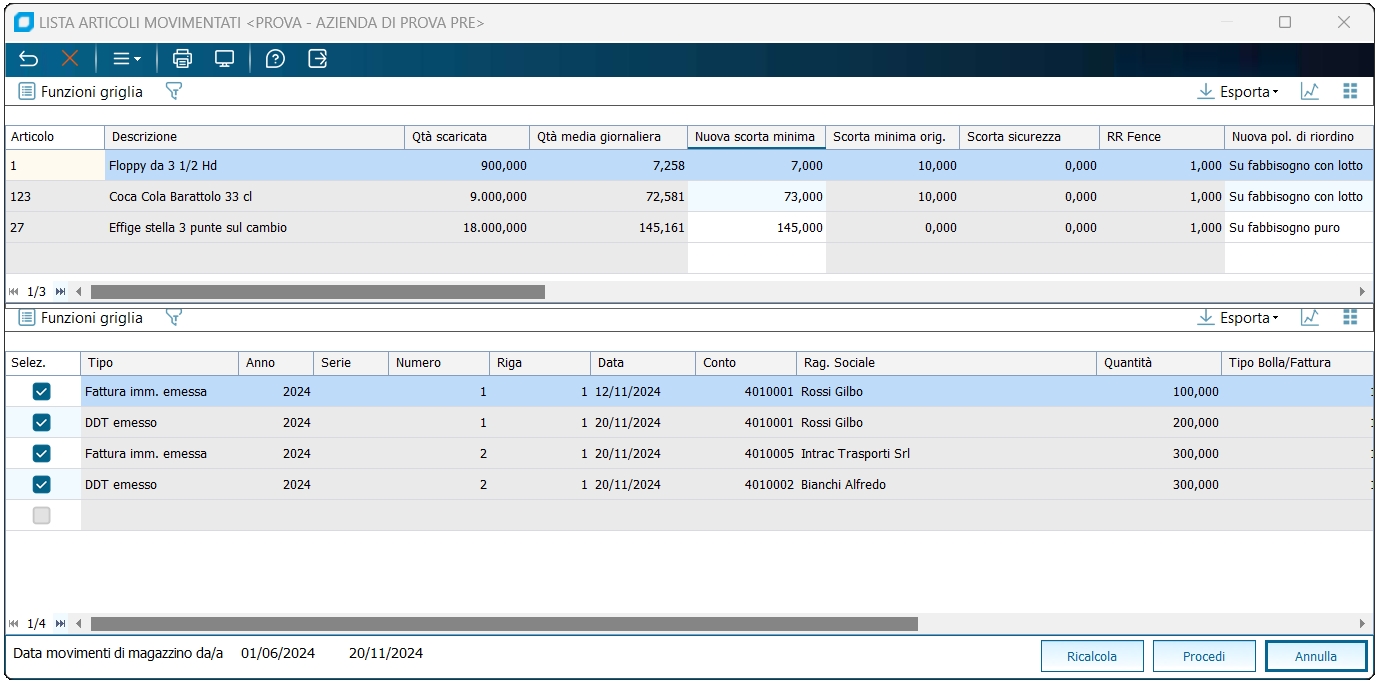Click the printer icon in the toolbar
1377x682 pixels.
tap(182, 59)
